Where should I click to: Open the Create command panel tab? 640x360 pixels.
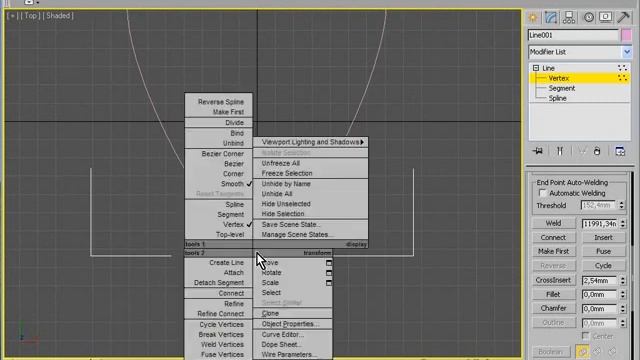(x=533, y=17)
